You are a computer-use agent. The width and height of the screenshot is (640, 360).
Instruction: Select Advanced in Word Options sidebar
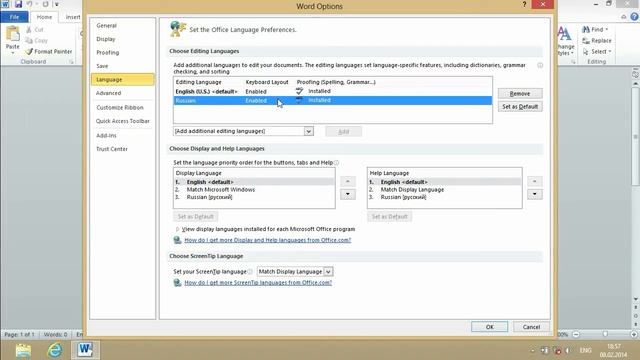(122, 93)
